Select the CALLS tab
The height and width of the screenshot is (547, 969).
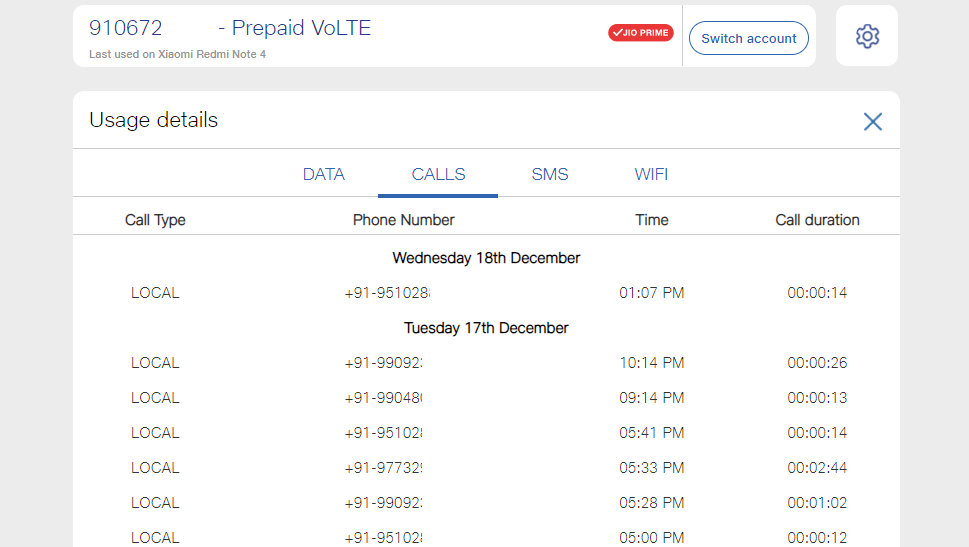click(438, 174)
